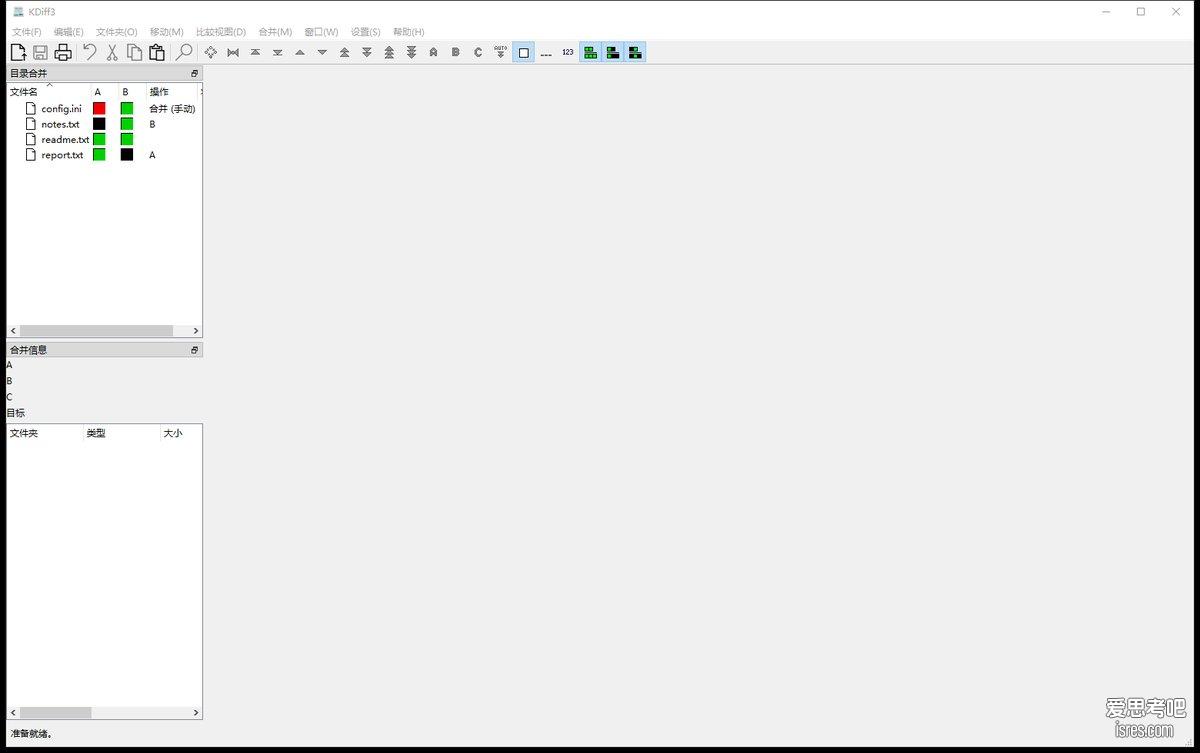This screenshot has width=1200, height=753.
Task: Toggle the Auto advance button
Action: pos(501,52)
